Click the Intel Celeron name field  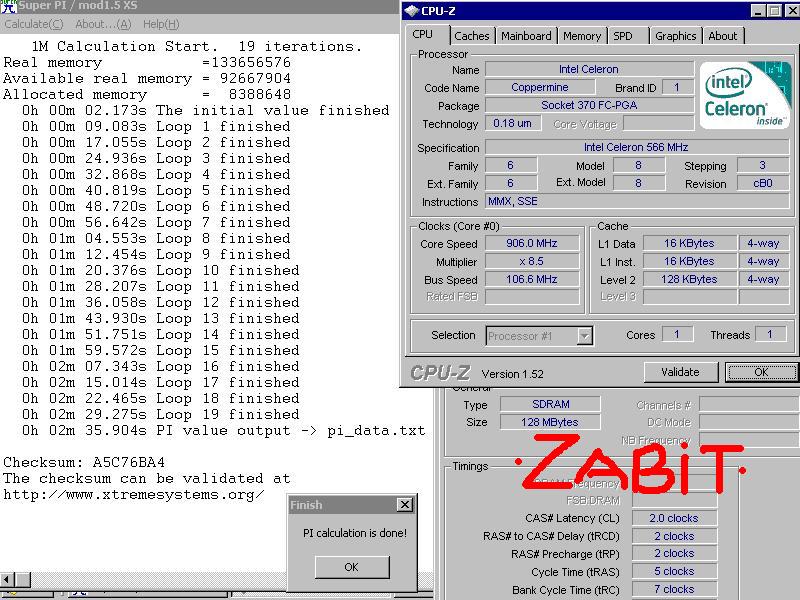(589, 69)
